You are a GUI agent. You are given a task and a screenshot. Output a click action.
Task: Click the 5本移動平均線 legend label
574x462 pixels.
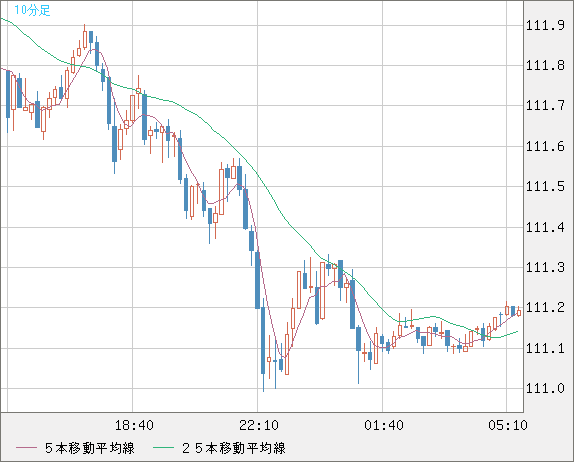click(x=90, y=448)
